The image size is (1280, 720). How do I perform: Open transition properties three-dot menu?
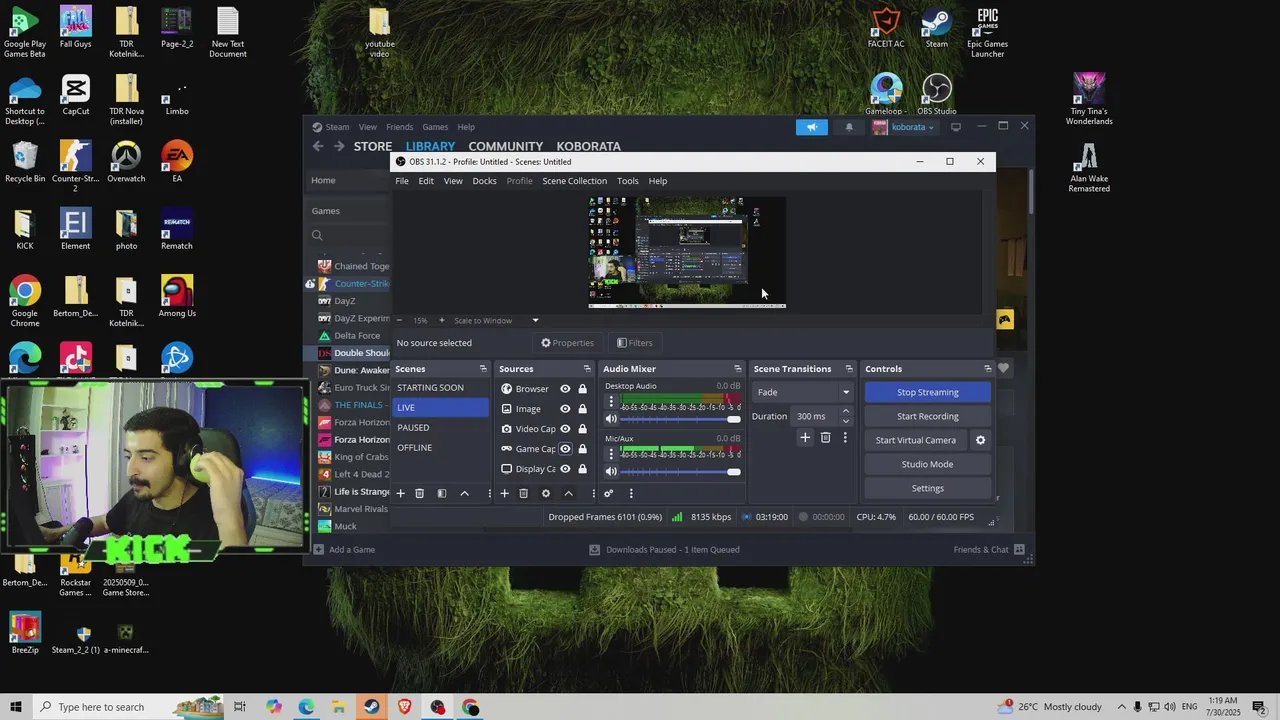pos(845,437)
